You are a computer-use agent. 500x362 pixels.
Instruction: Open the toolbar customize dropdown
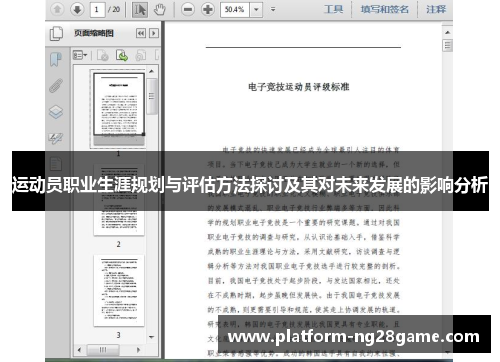[x=273, y=9]
